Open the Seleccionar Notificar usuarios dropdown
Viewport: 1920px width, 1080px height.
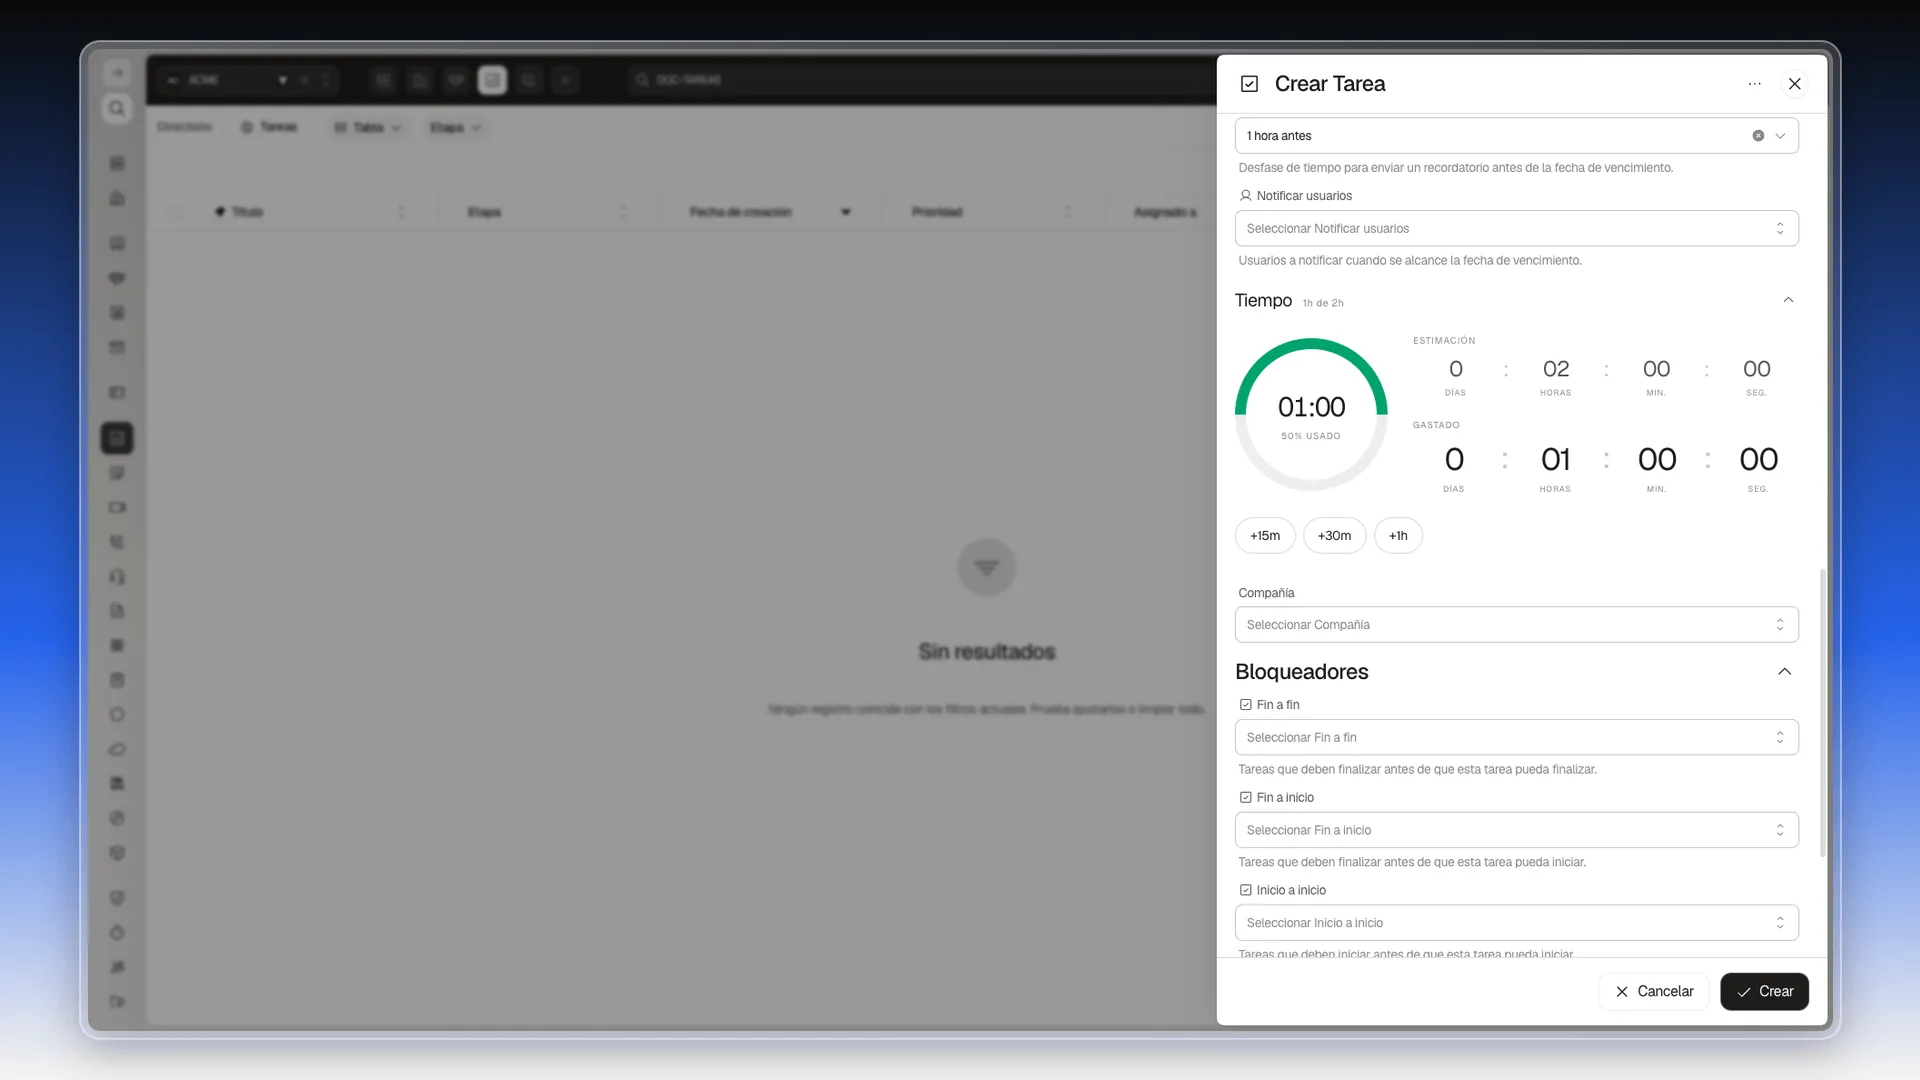pos(1516,229)
